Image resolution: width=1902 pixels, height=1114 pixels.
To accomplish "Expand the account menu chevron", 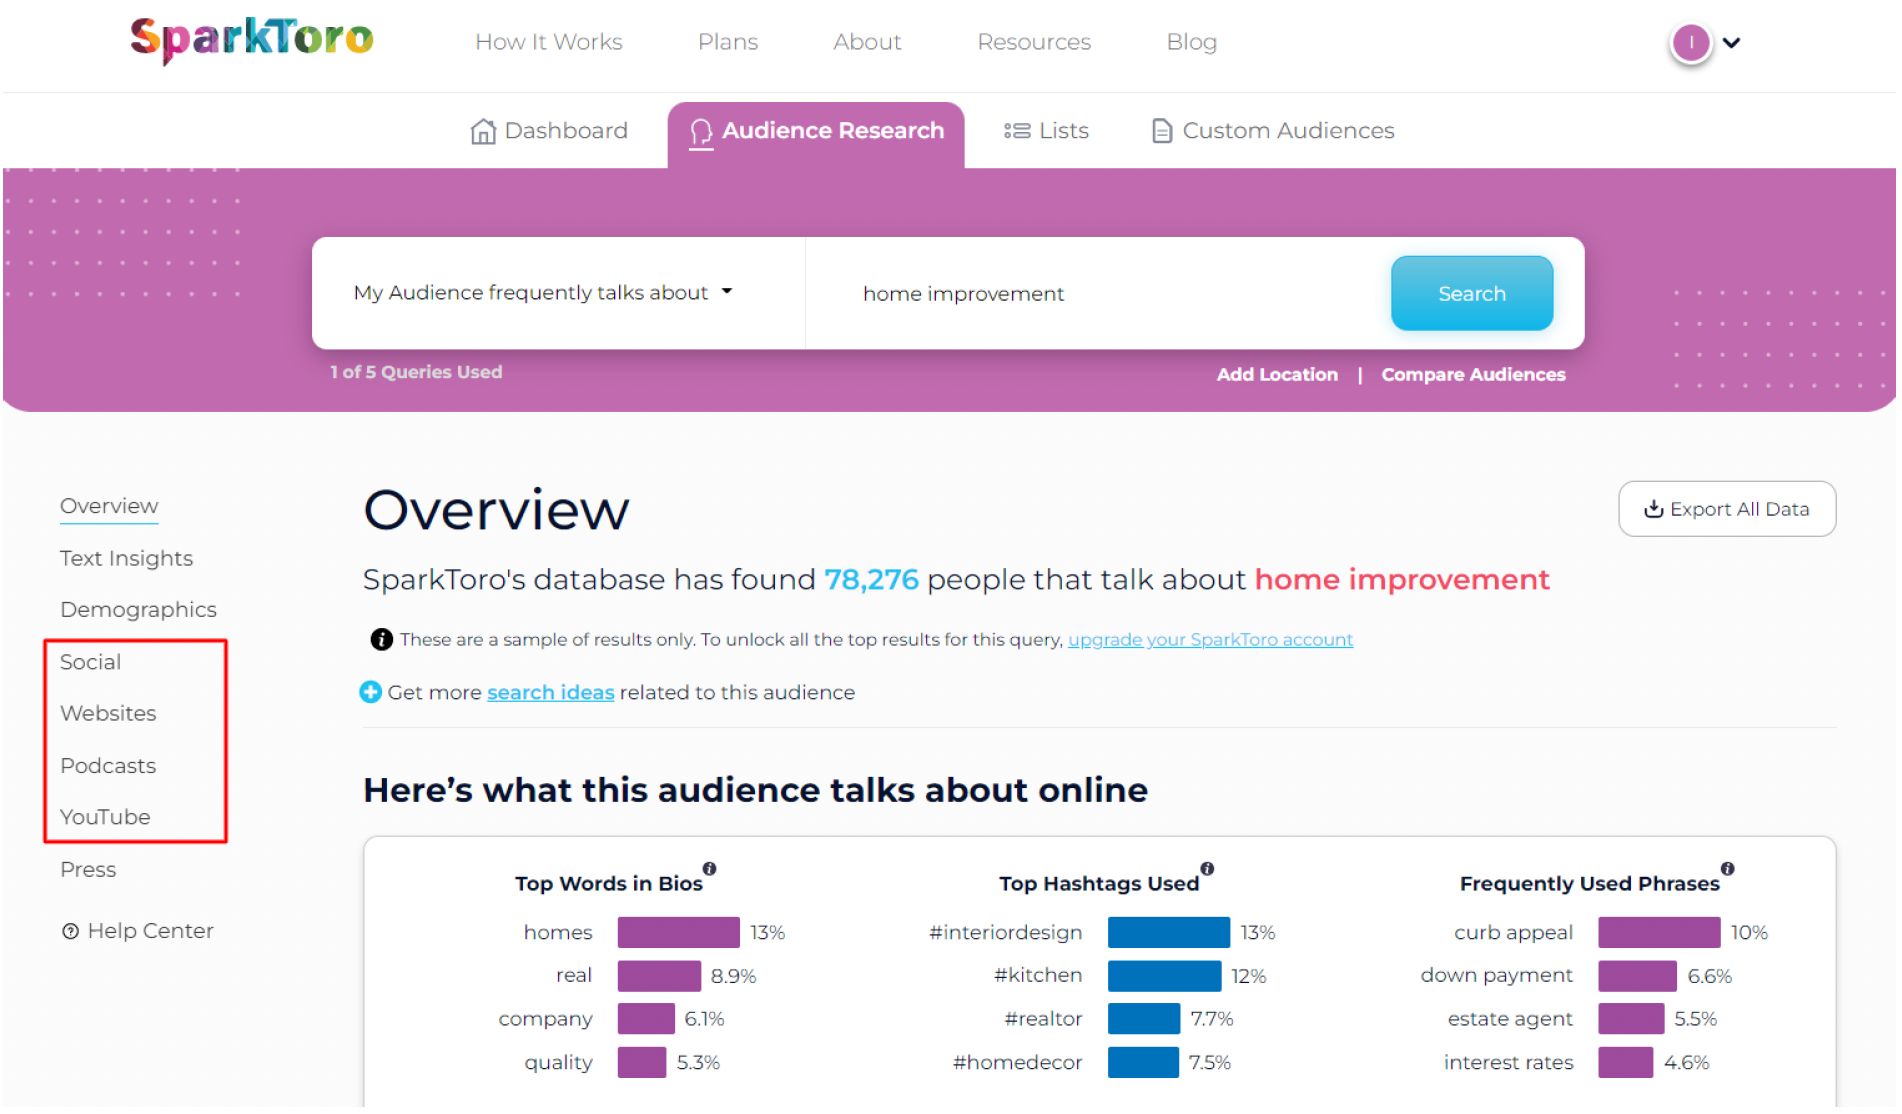I will pyautogui.click(x=1732, y=43).
